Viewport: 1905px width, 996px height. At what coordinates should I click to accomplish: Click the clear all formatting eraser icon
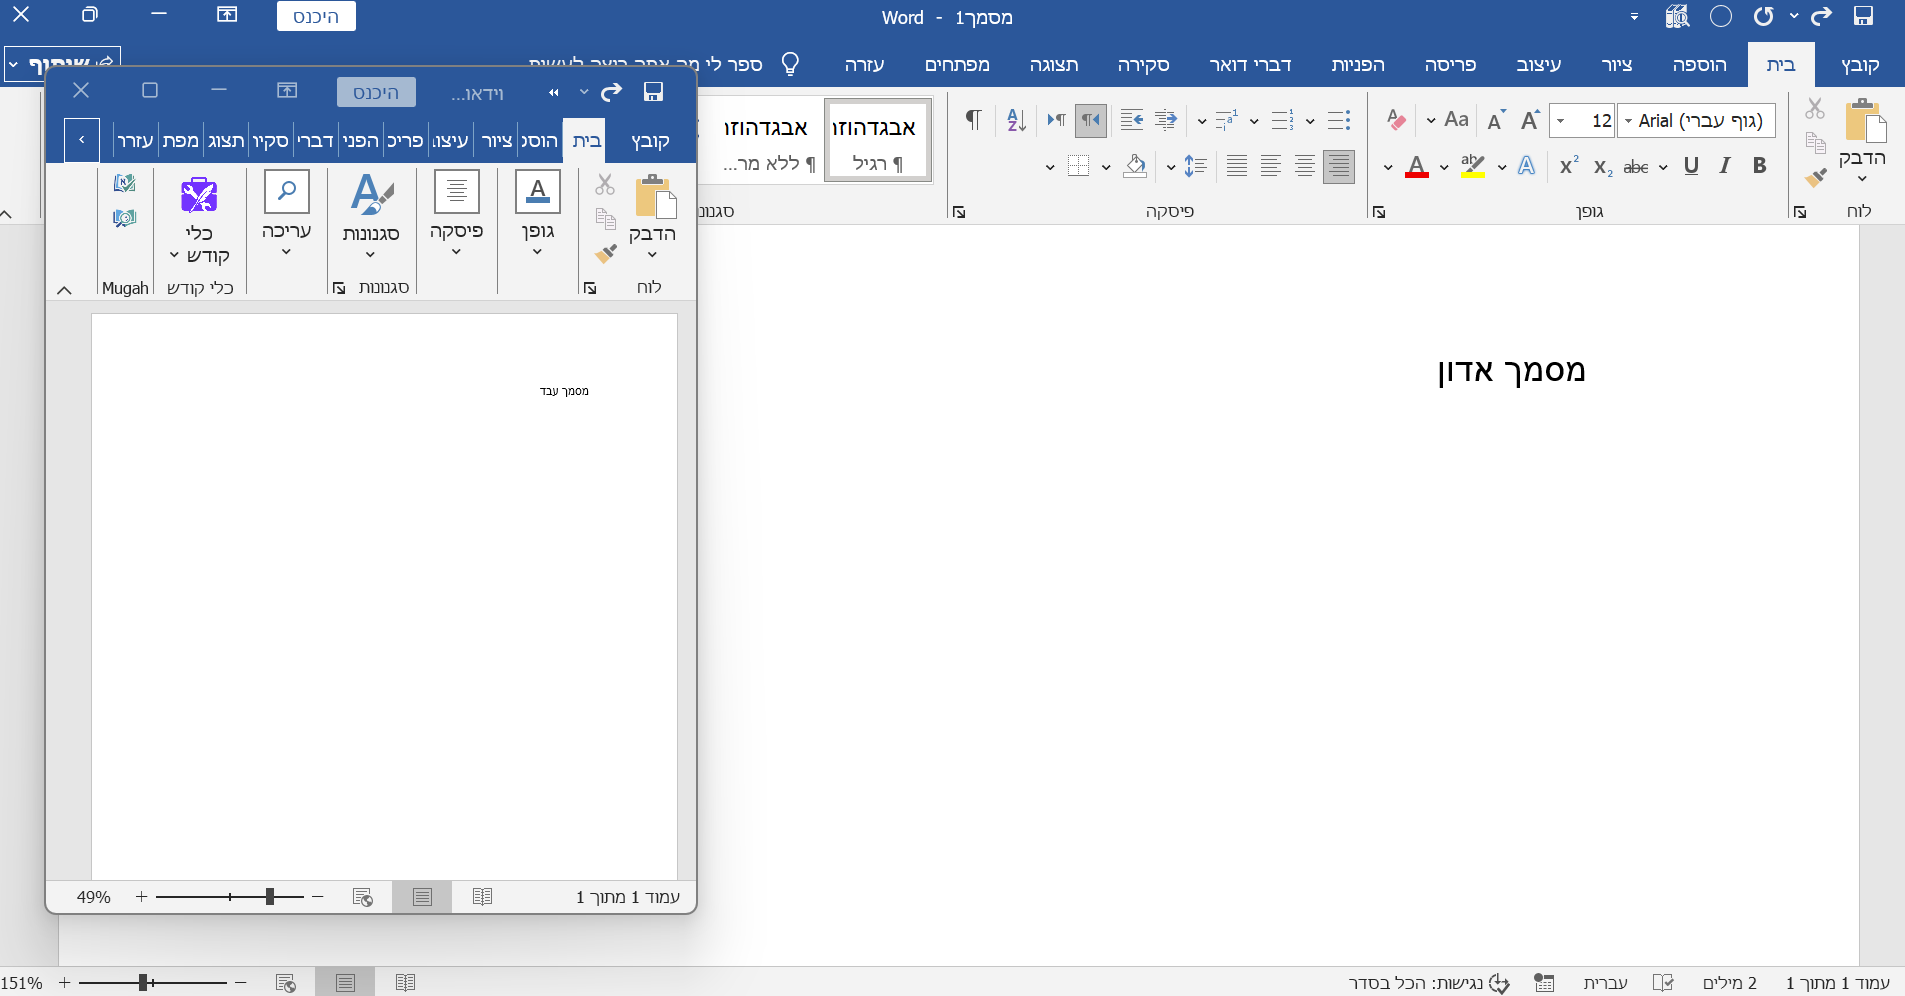[1396, 120]
